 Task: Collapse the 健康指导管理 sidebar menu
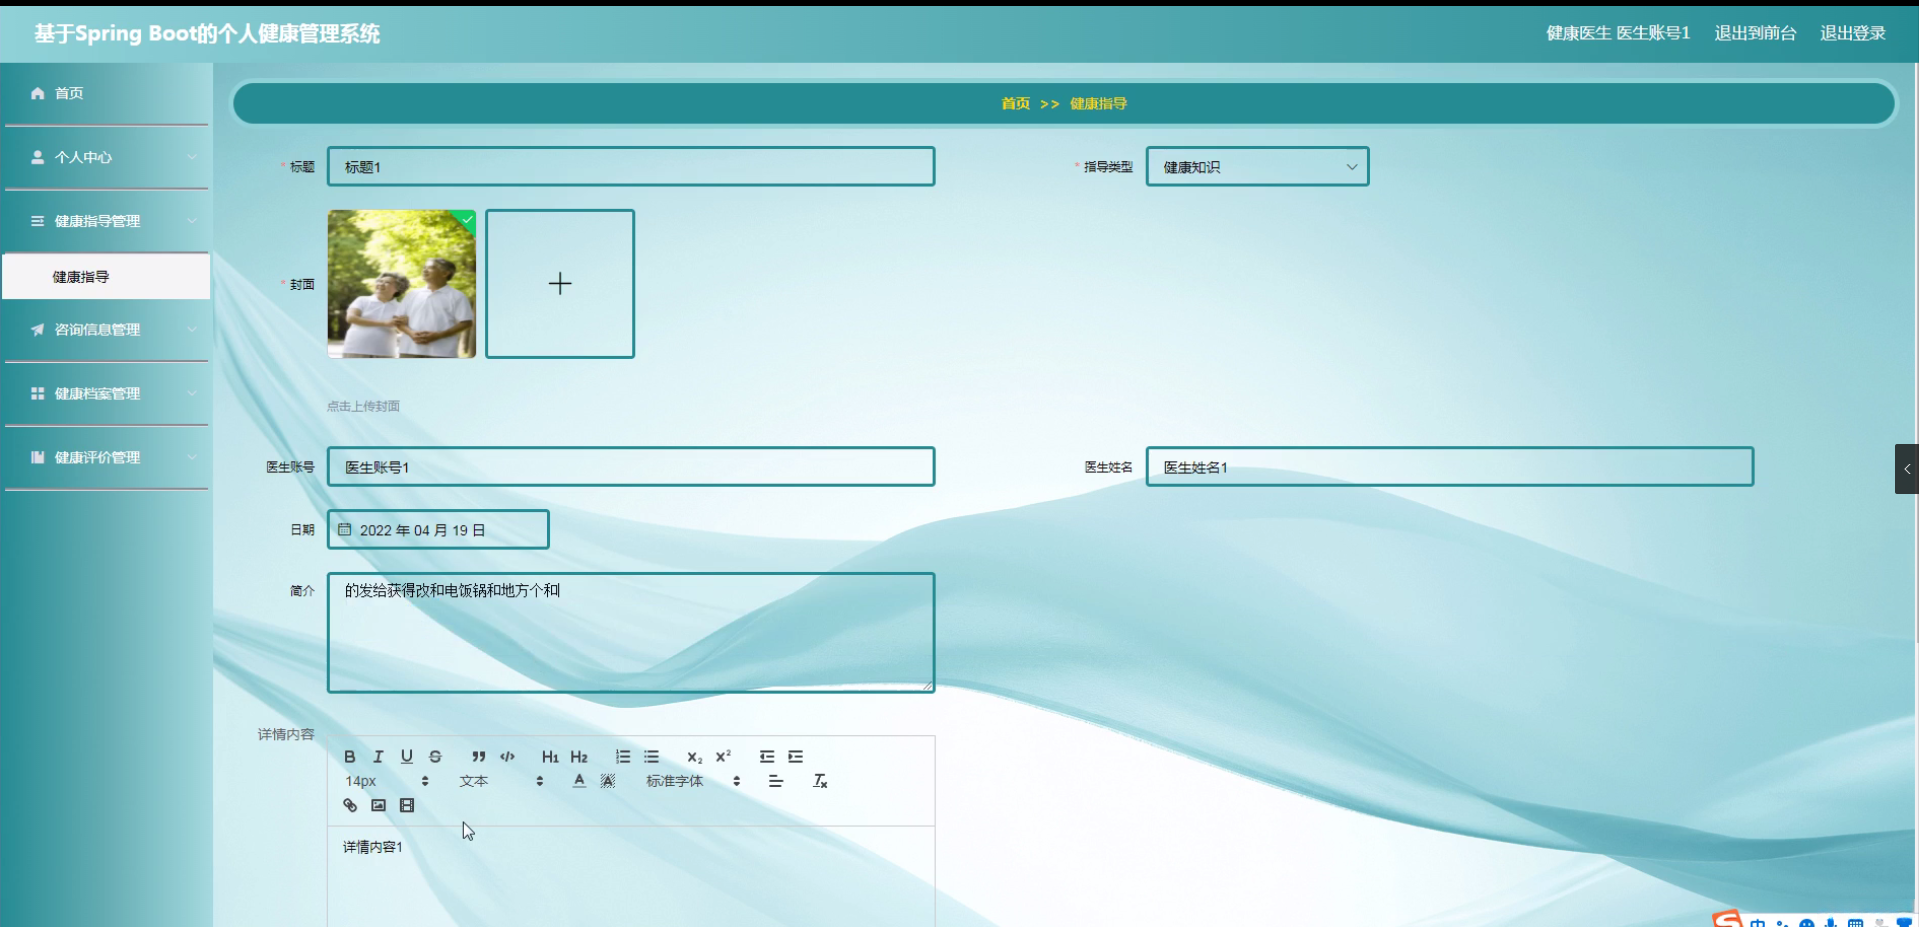click(x=106, y=221)
